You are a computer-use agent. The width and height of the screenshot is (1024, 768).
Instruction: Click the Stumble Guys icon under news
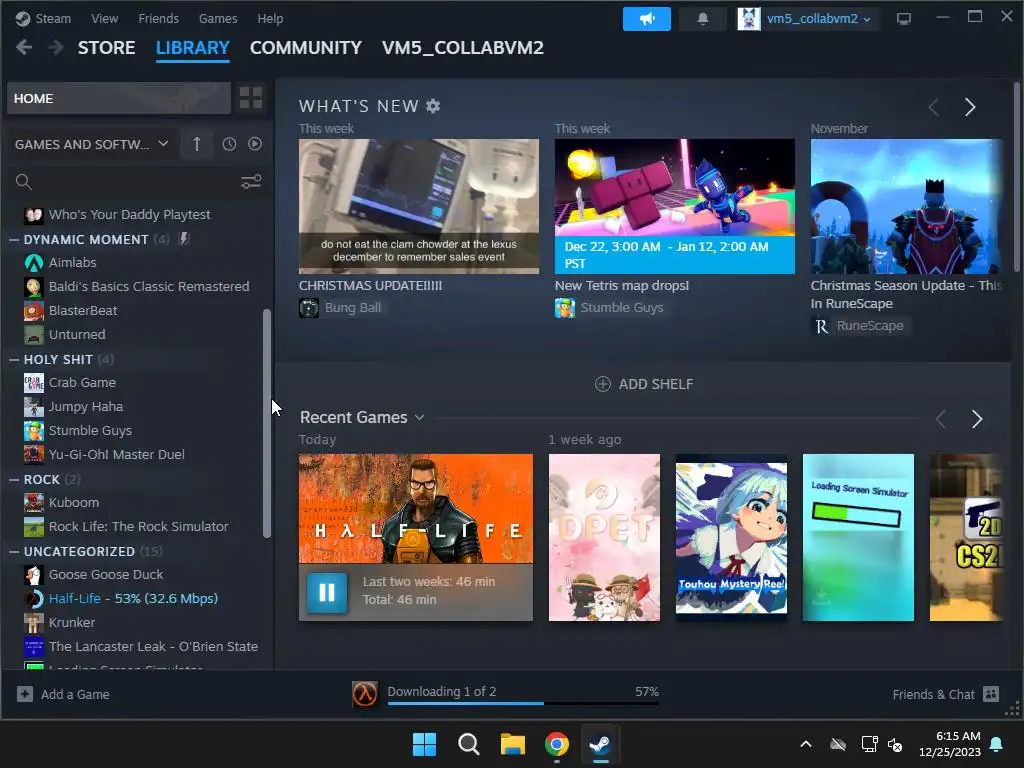pyautogui.click(x=565, y=308)
